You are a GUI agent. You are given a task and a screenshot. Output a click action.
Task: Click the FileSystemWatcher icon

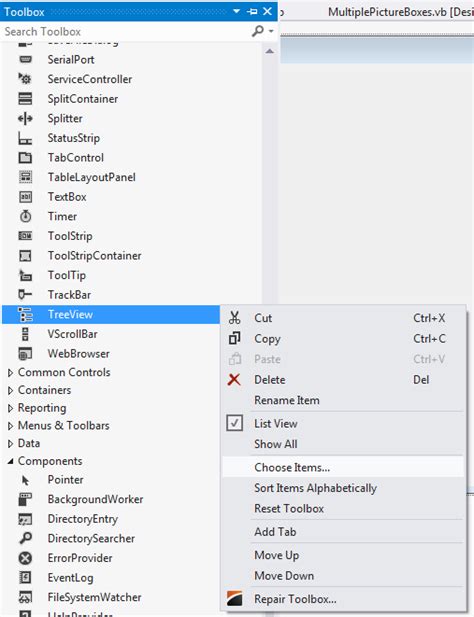25,597
